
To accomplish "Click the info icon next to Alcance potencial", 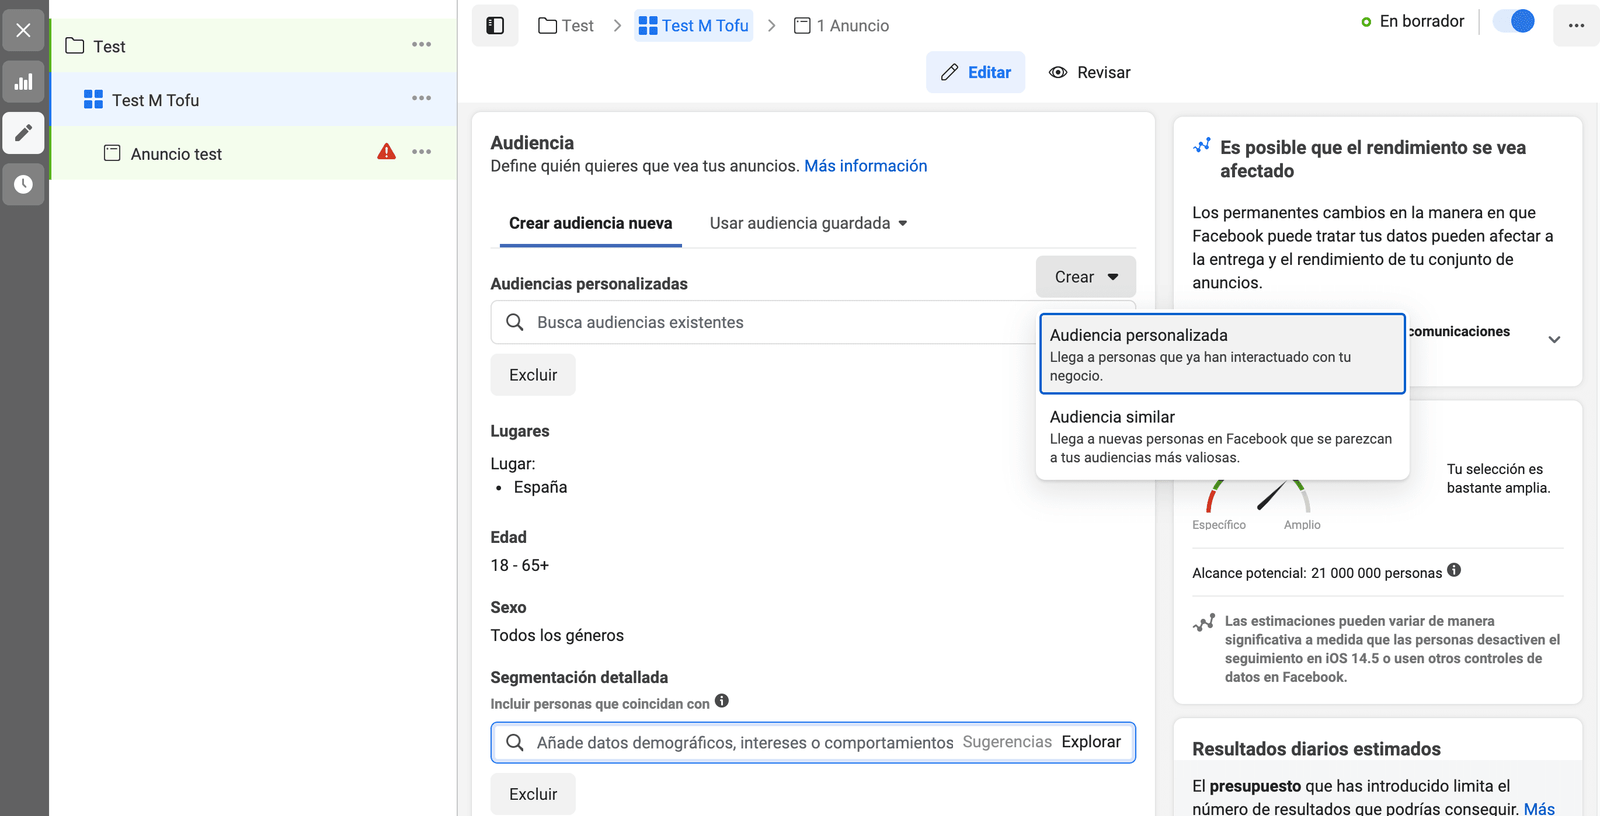I will [x=1454, y=570].
